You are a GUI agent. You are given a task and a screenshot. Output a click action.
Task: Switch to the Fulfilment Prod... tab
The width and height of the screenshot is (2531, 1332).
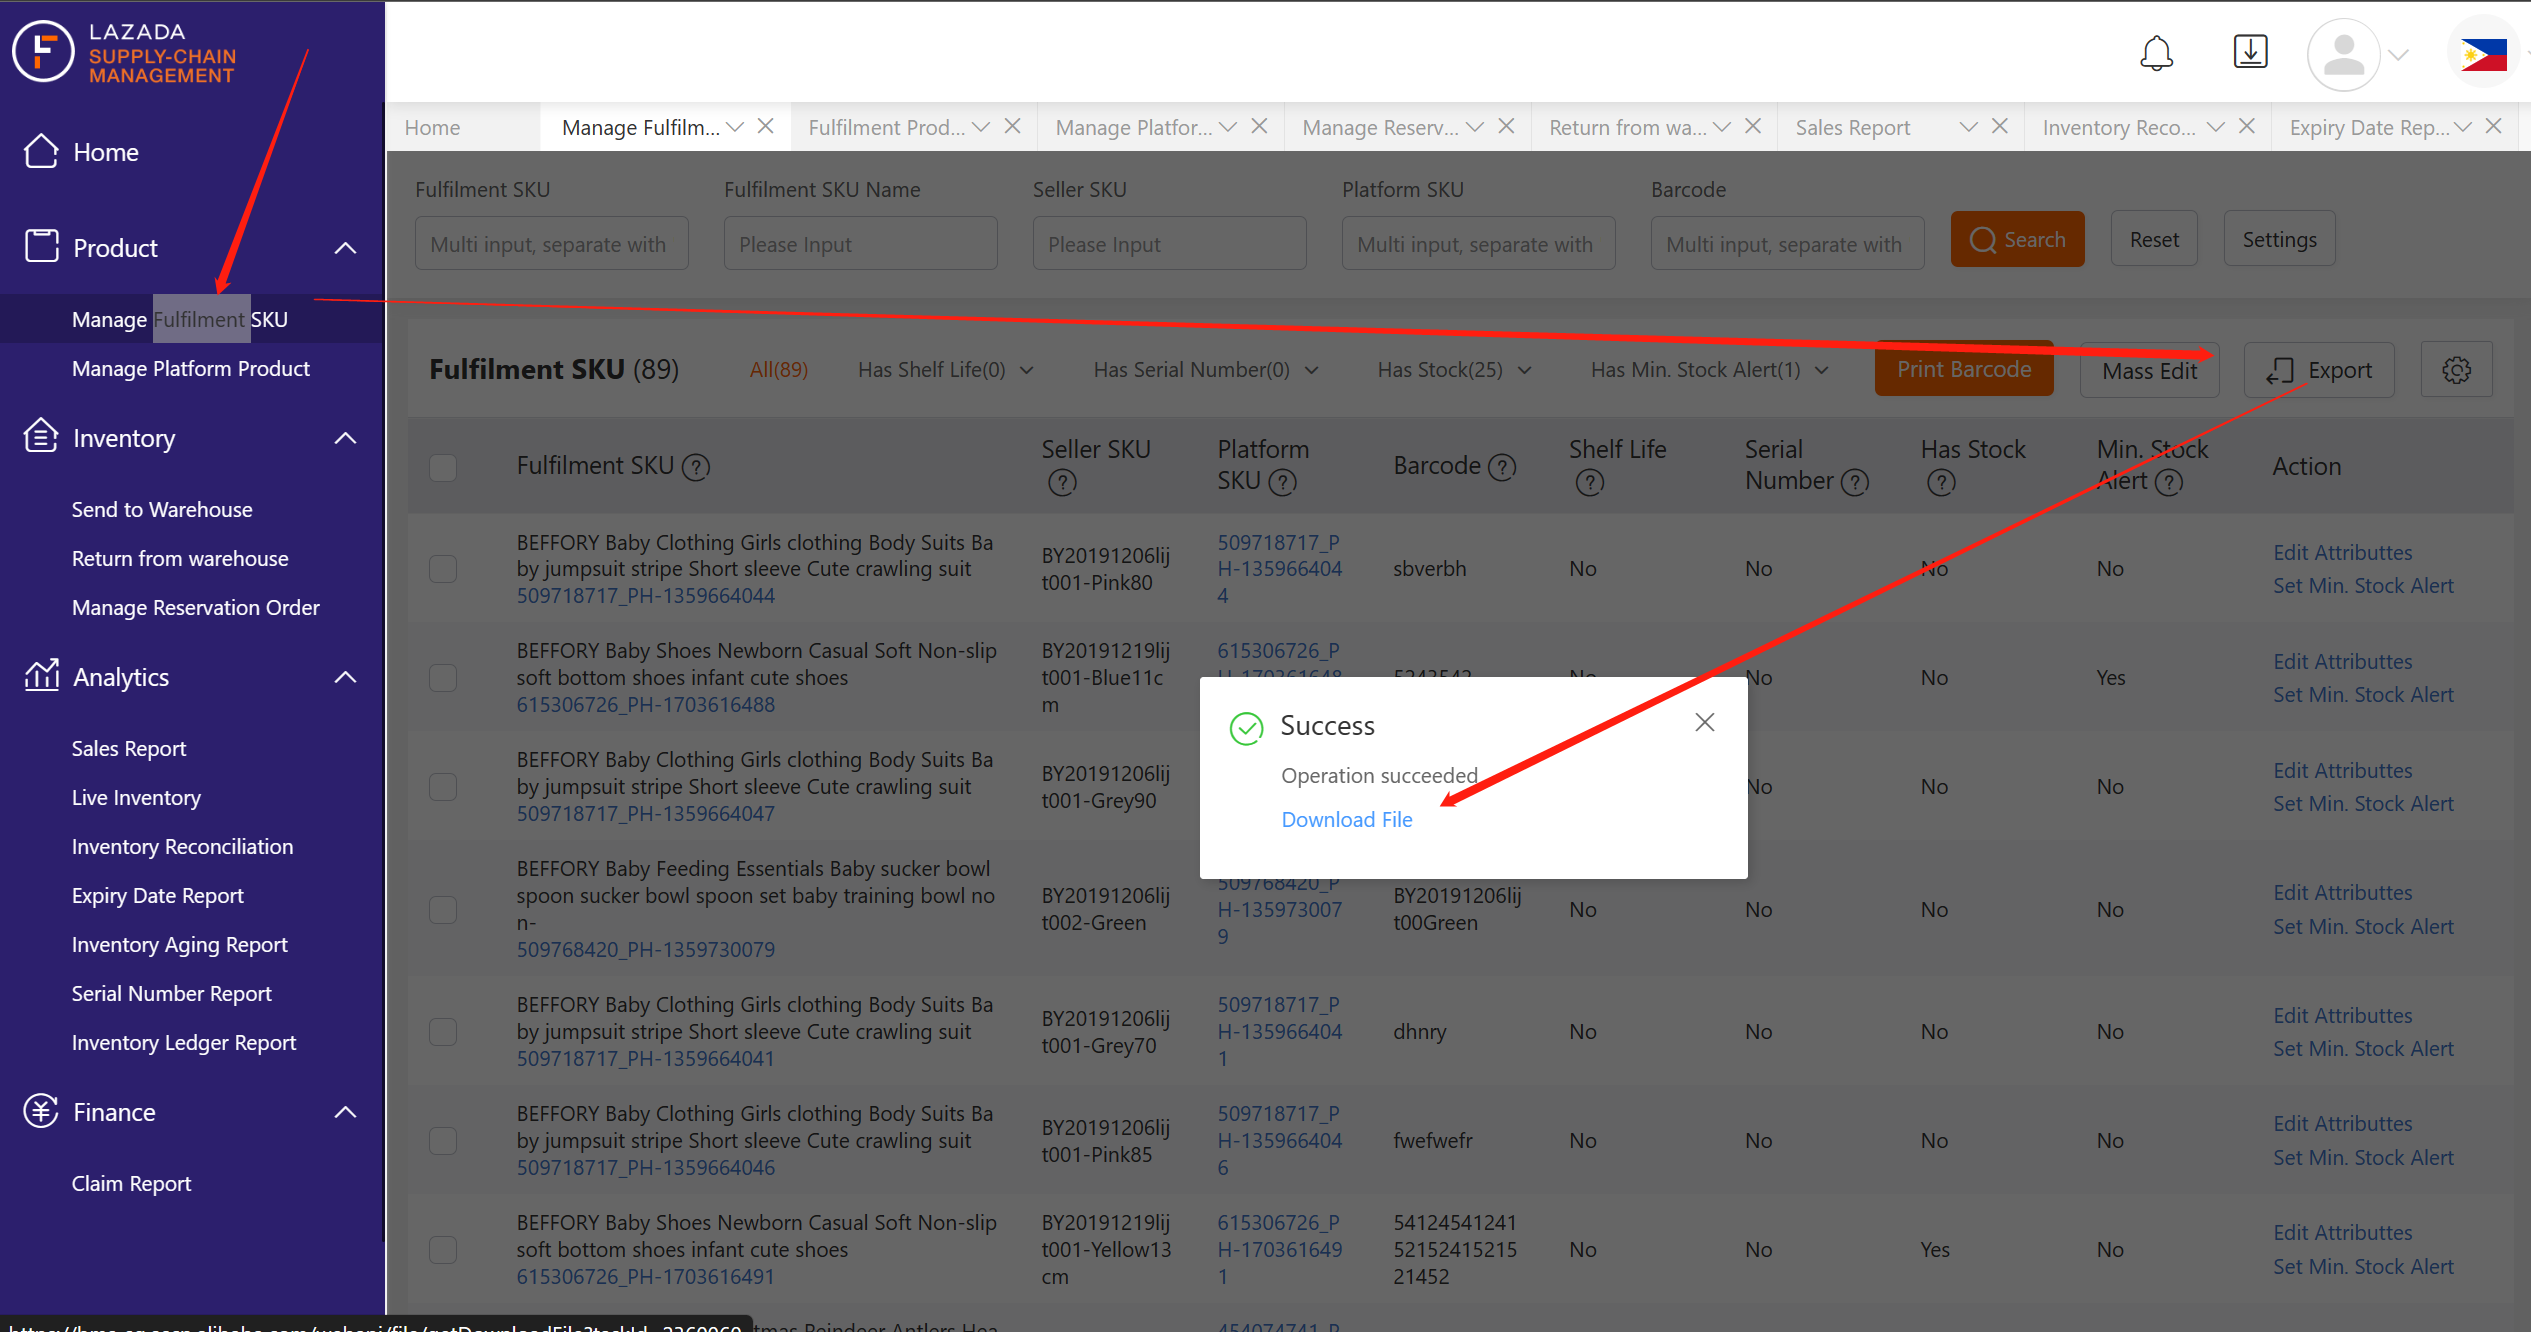887,127
